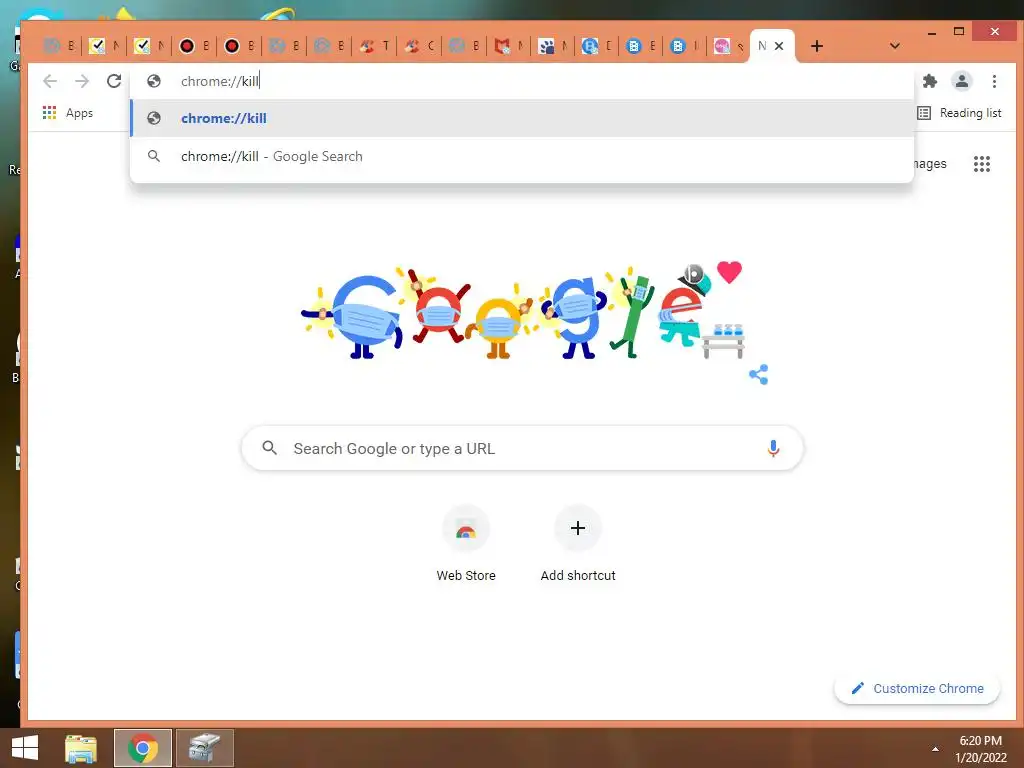The height and width of the screenshot is (768, 1024).
Task: Open the Extensions puzzle-piece icon
Action: click(x=929, y=81)
